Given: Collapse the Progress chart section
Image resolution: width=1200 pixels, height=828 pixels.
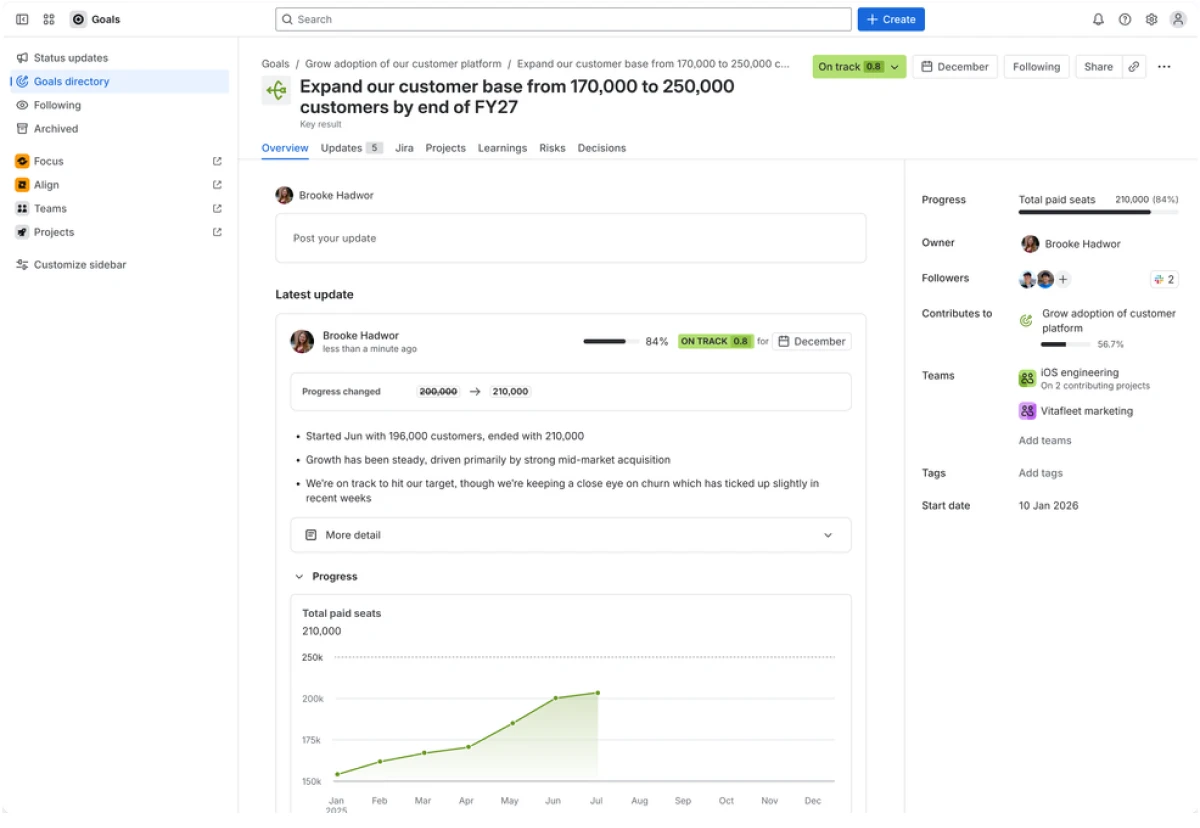Looking at the screenshot, I should pyautogui.click(x=298, y=576).
